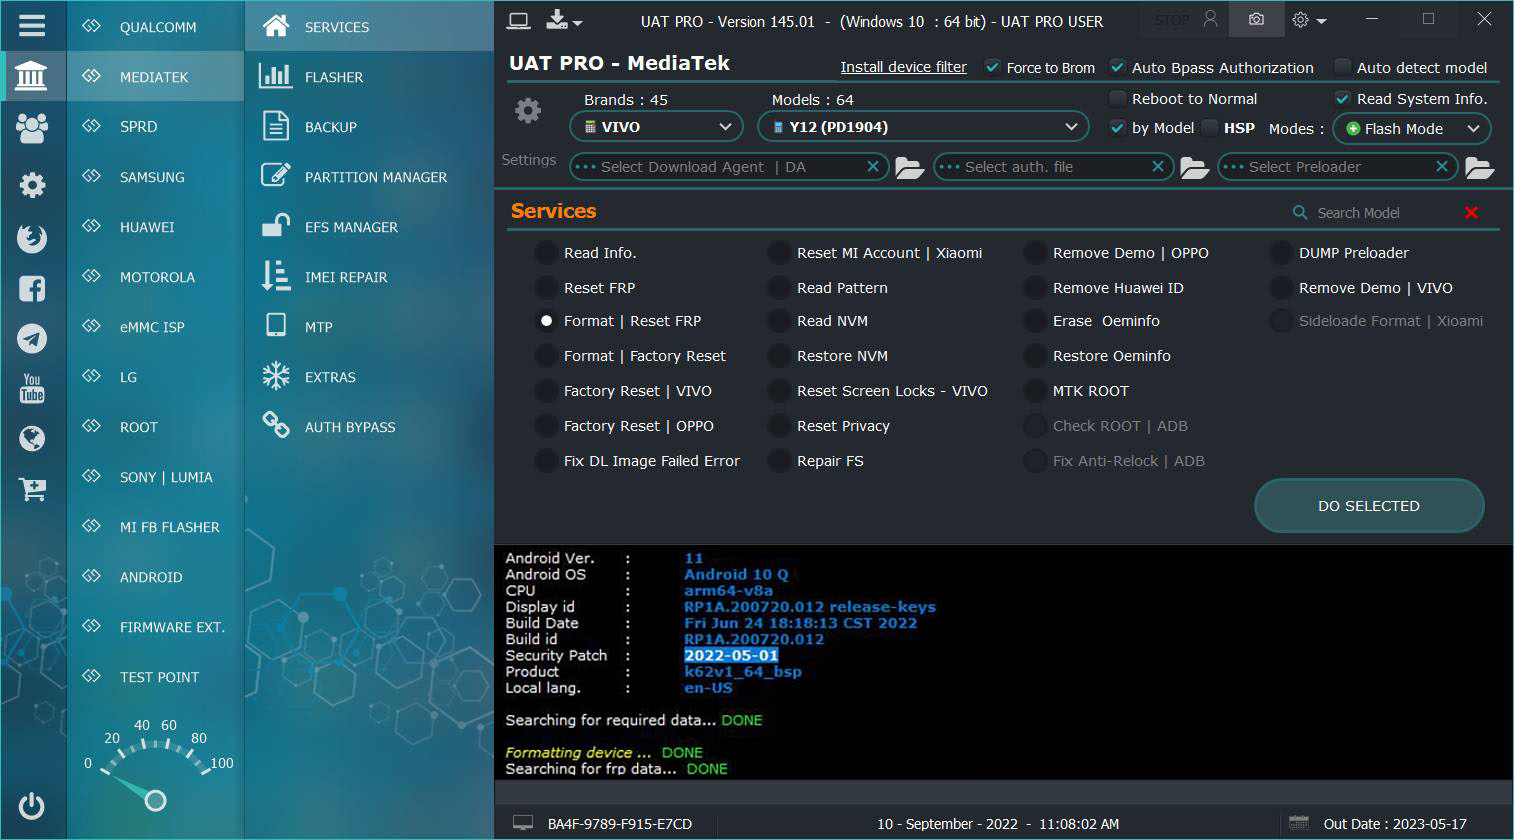
Task: Click the shopping cart icon
Action: pyautogui.click(x=32, y=489)
